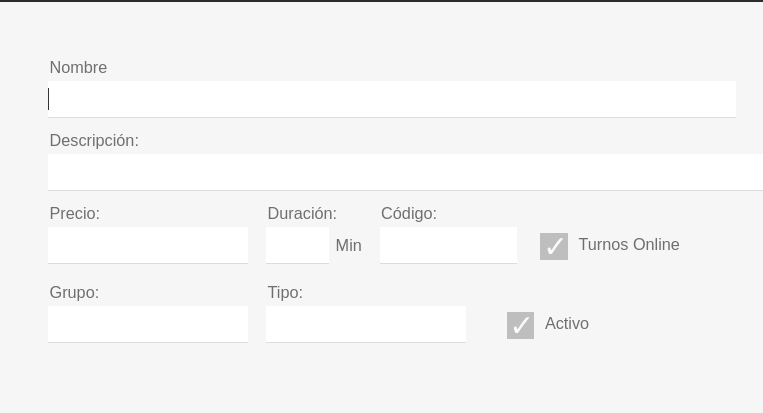Click the Activo label text

(x=567, y=324)
